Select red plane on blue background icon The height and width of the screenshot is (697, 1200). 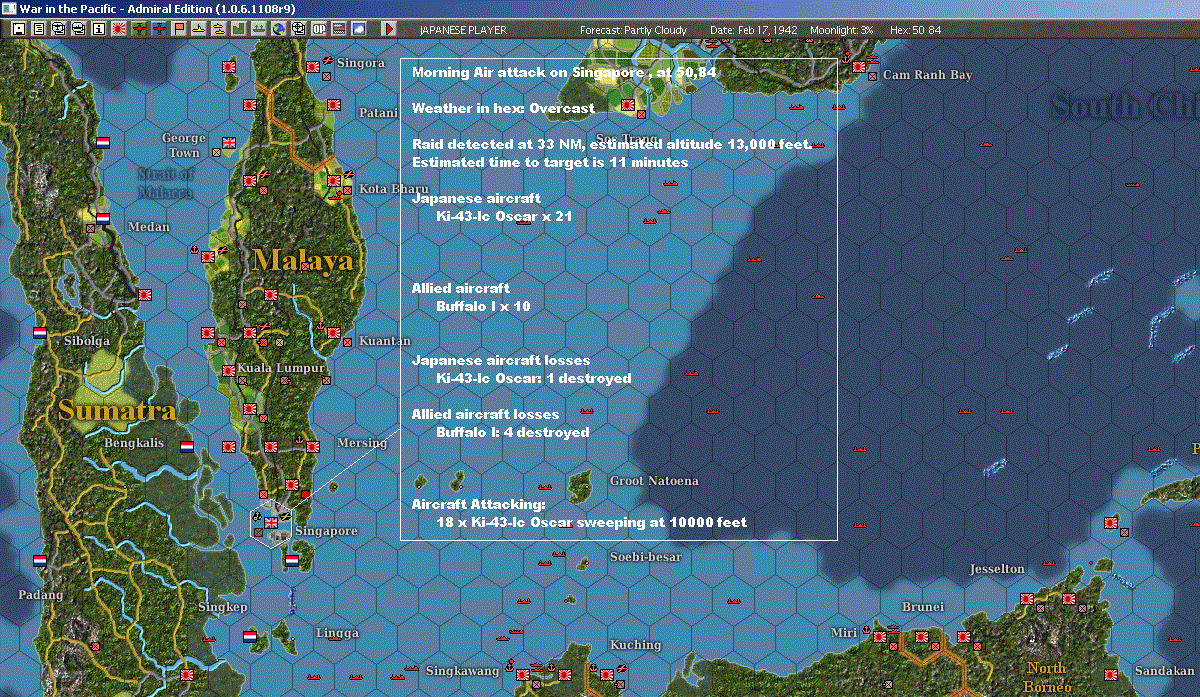(159, 30)
